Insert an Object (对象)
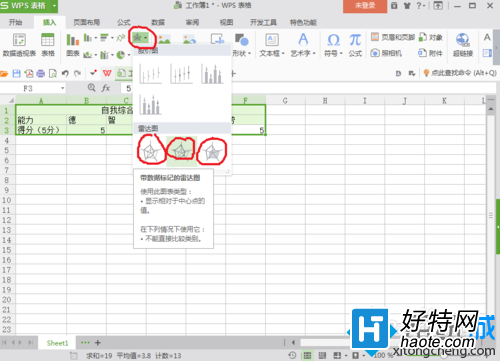Viewport: 500px width, 361px height. click(x=430, y=37)
